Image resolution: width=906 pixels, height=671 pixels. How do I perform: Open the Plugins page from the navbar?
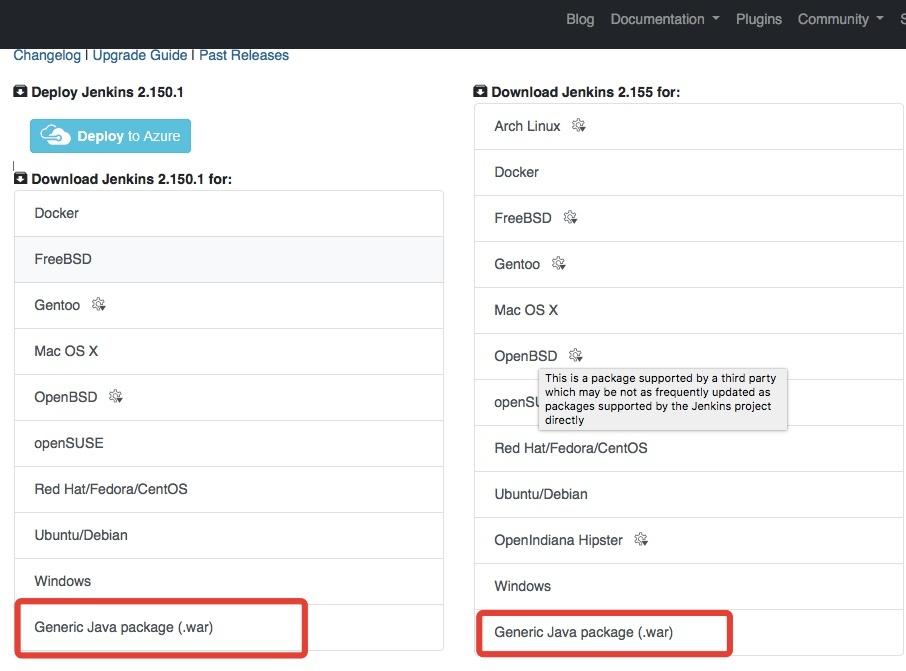coord(759,19)
